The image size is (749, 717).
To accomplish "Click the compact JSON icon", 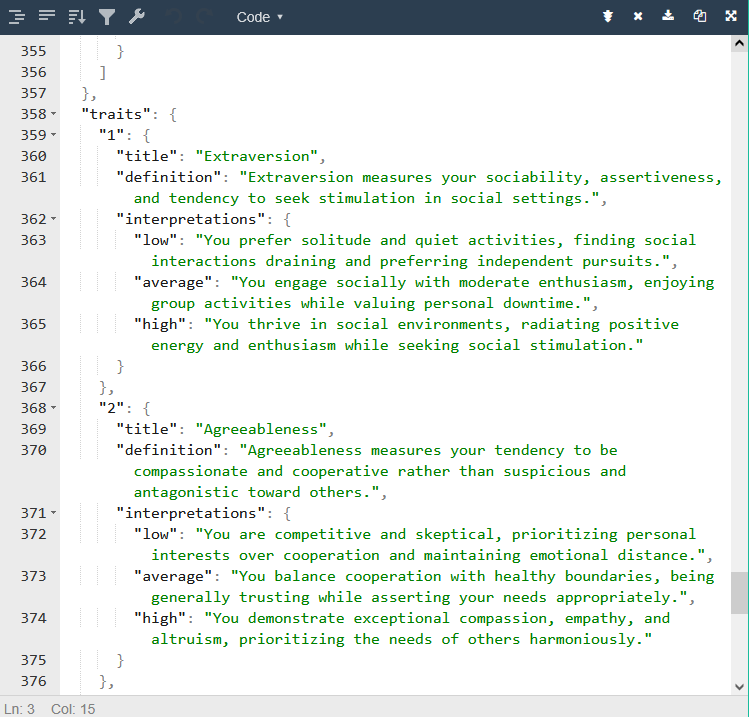I will point(46,17).
